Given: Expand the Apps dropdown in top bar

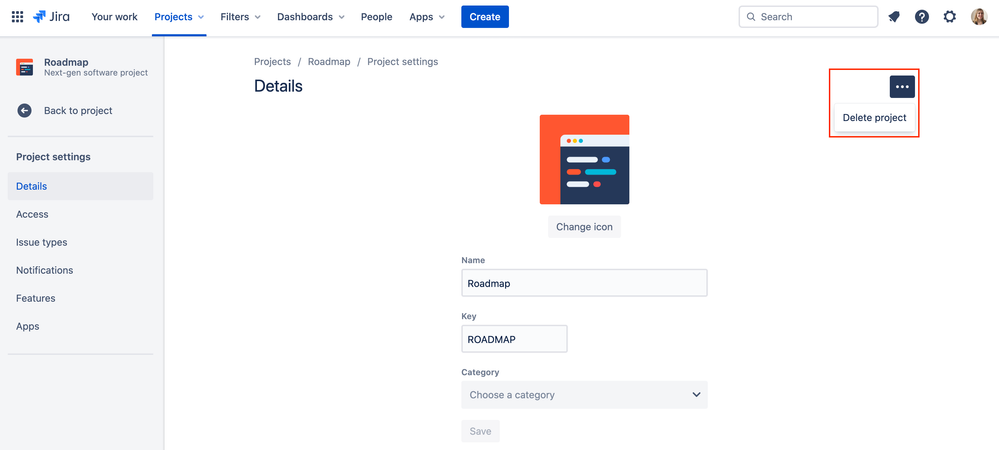Looking at the screenshot, I should click(427, 17).
